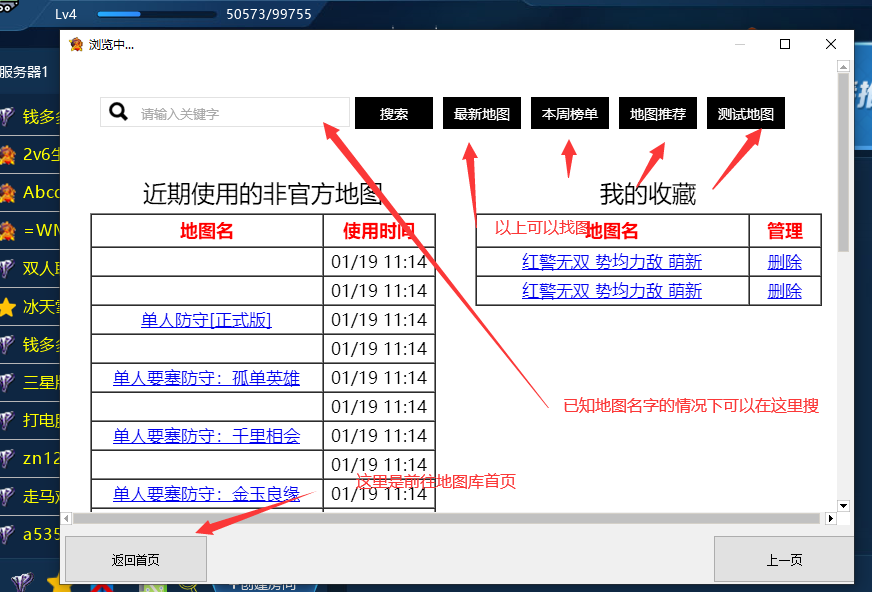Select the 冰天 room with star icon

click(30, 306)
